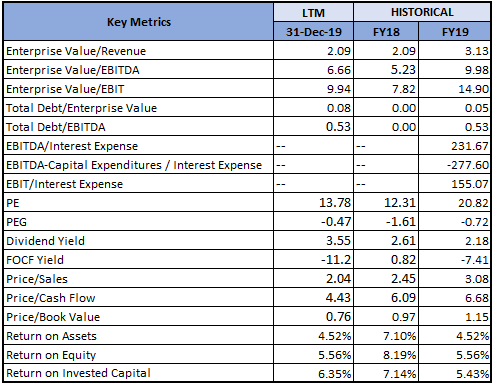Image resolution: width=494 pixels, height=384 pixels.
Task: Click the 31-Dec-19 date header
Action: tap(313, 32)
